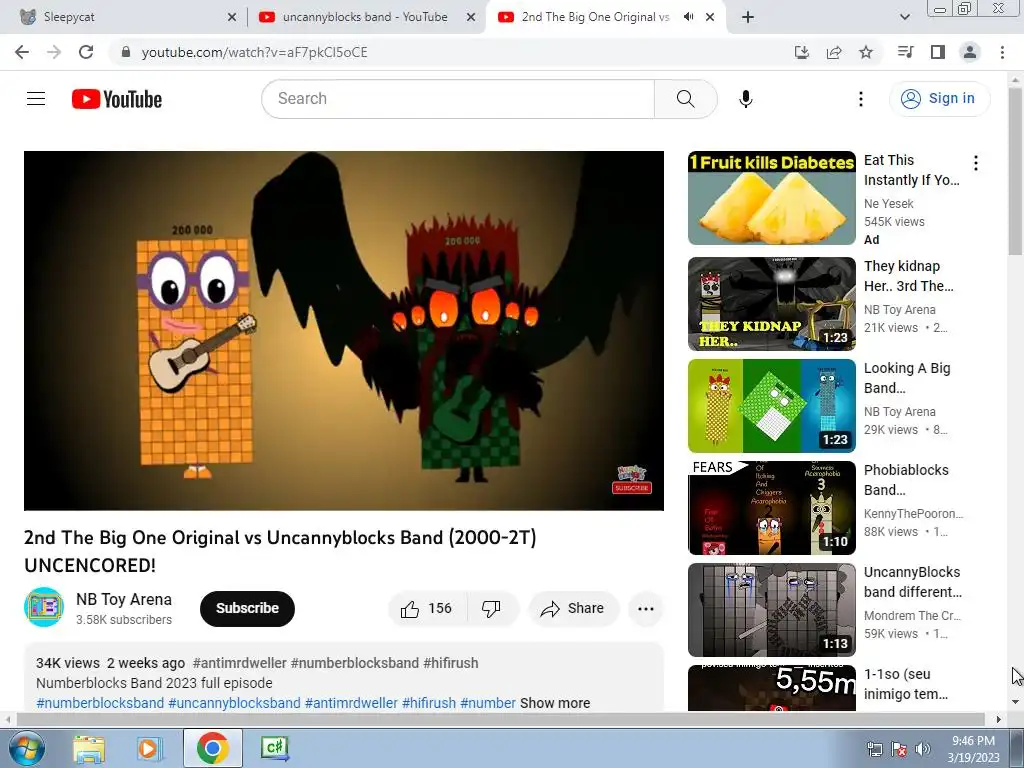Start voice search with the microphone icon
1024x768 pixels.
pos(745,99)
